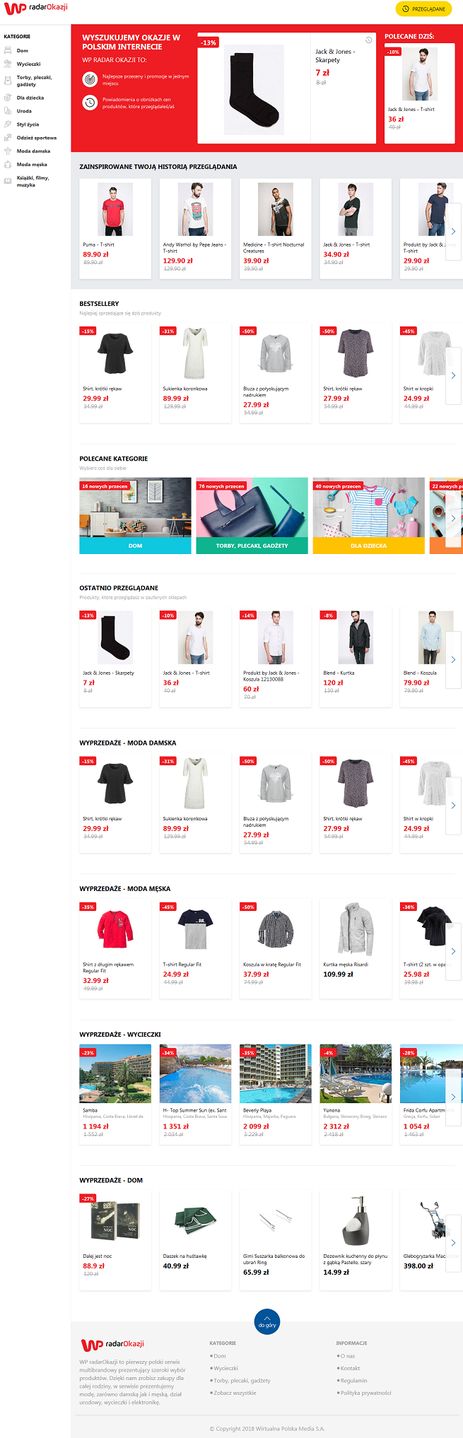Screen dimensions: 463x1438
Task: Open Regulamin link in footer
Action: point(352,1380)
